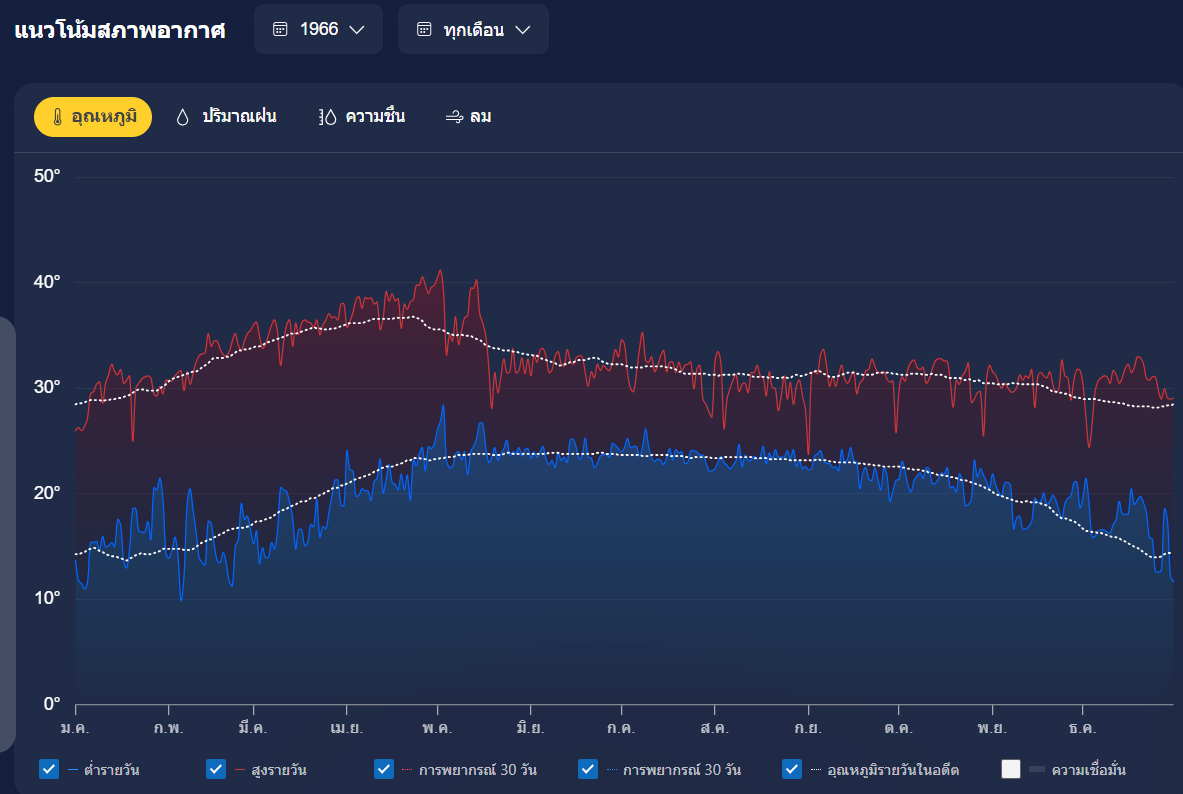Viewport: 1183px width, 794px height.
Task: Click the calendar icon beside 1966
Action: click(x=280, y=29)
